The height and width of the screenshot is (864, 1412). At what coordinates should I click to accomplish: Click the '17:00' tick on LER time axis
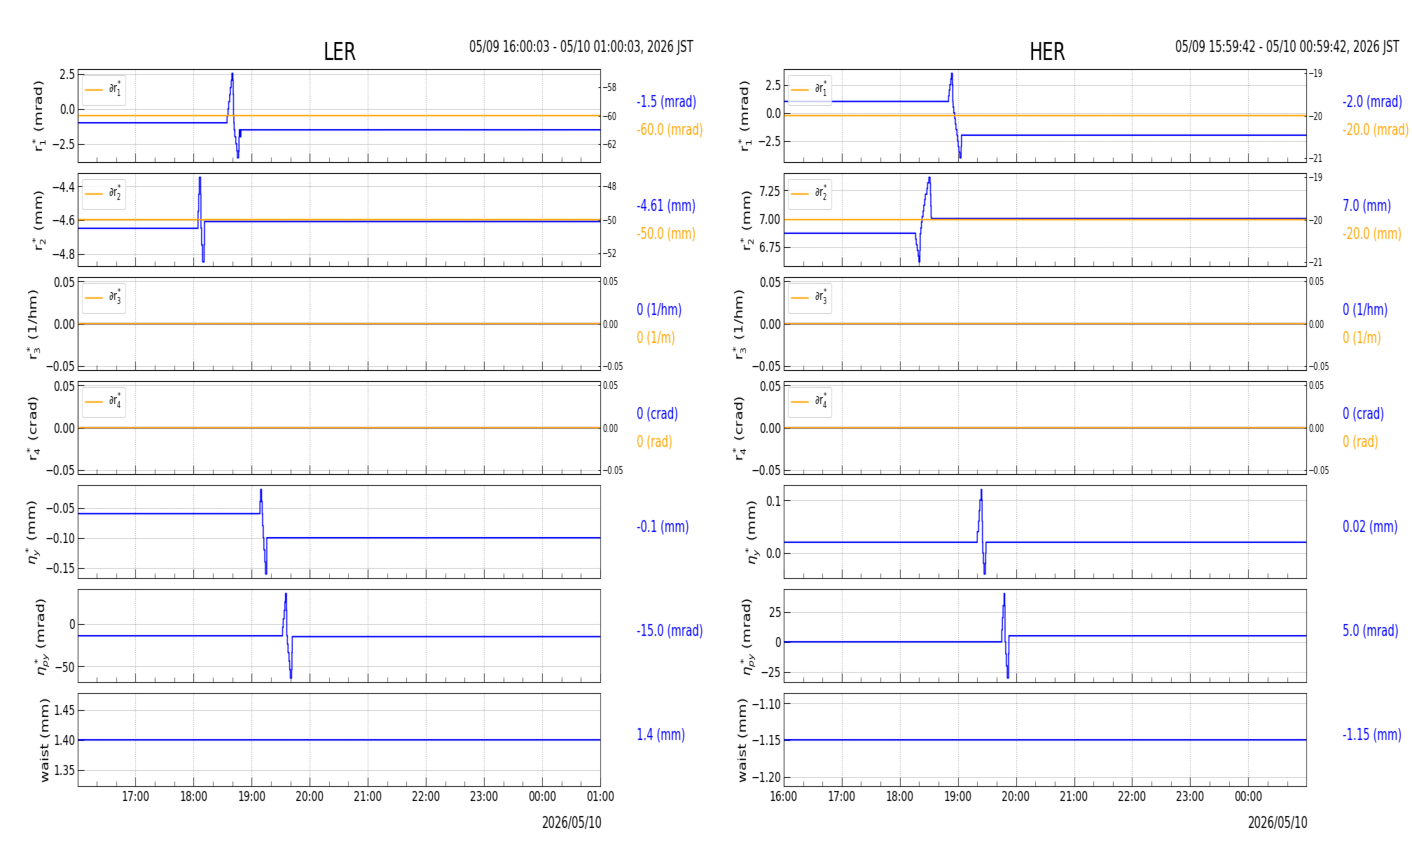pyautogui.click(x=136, y=797)
